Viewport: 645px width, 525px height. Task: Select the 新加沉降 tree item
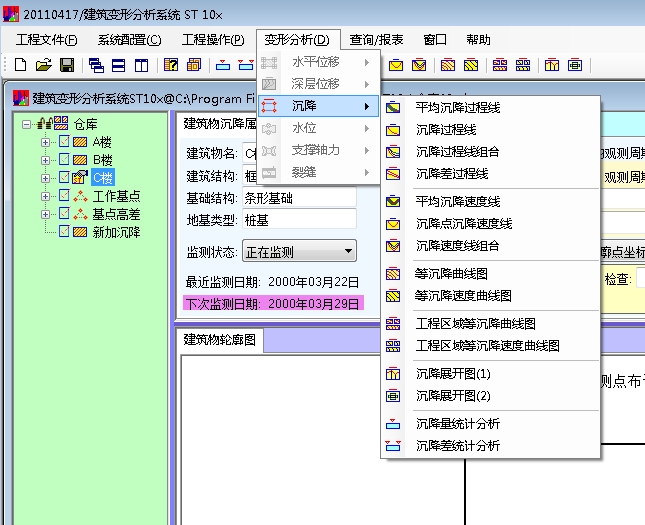click(116, 232)
